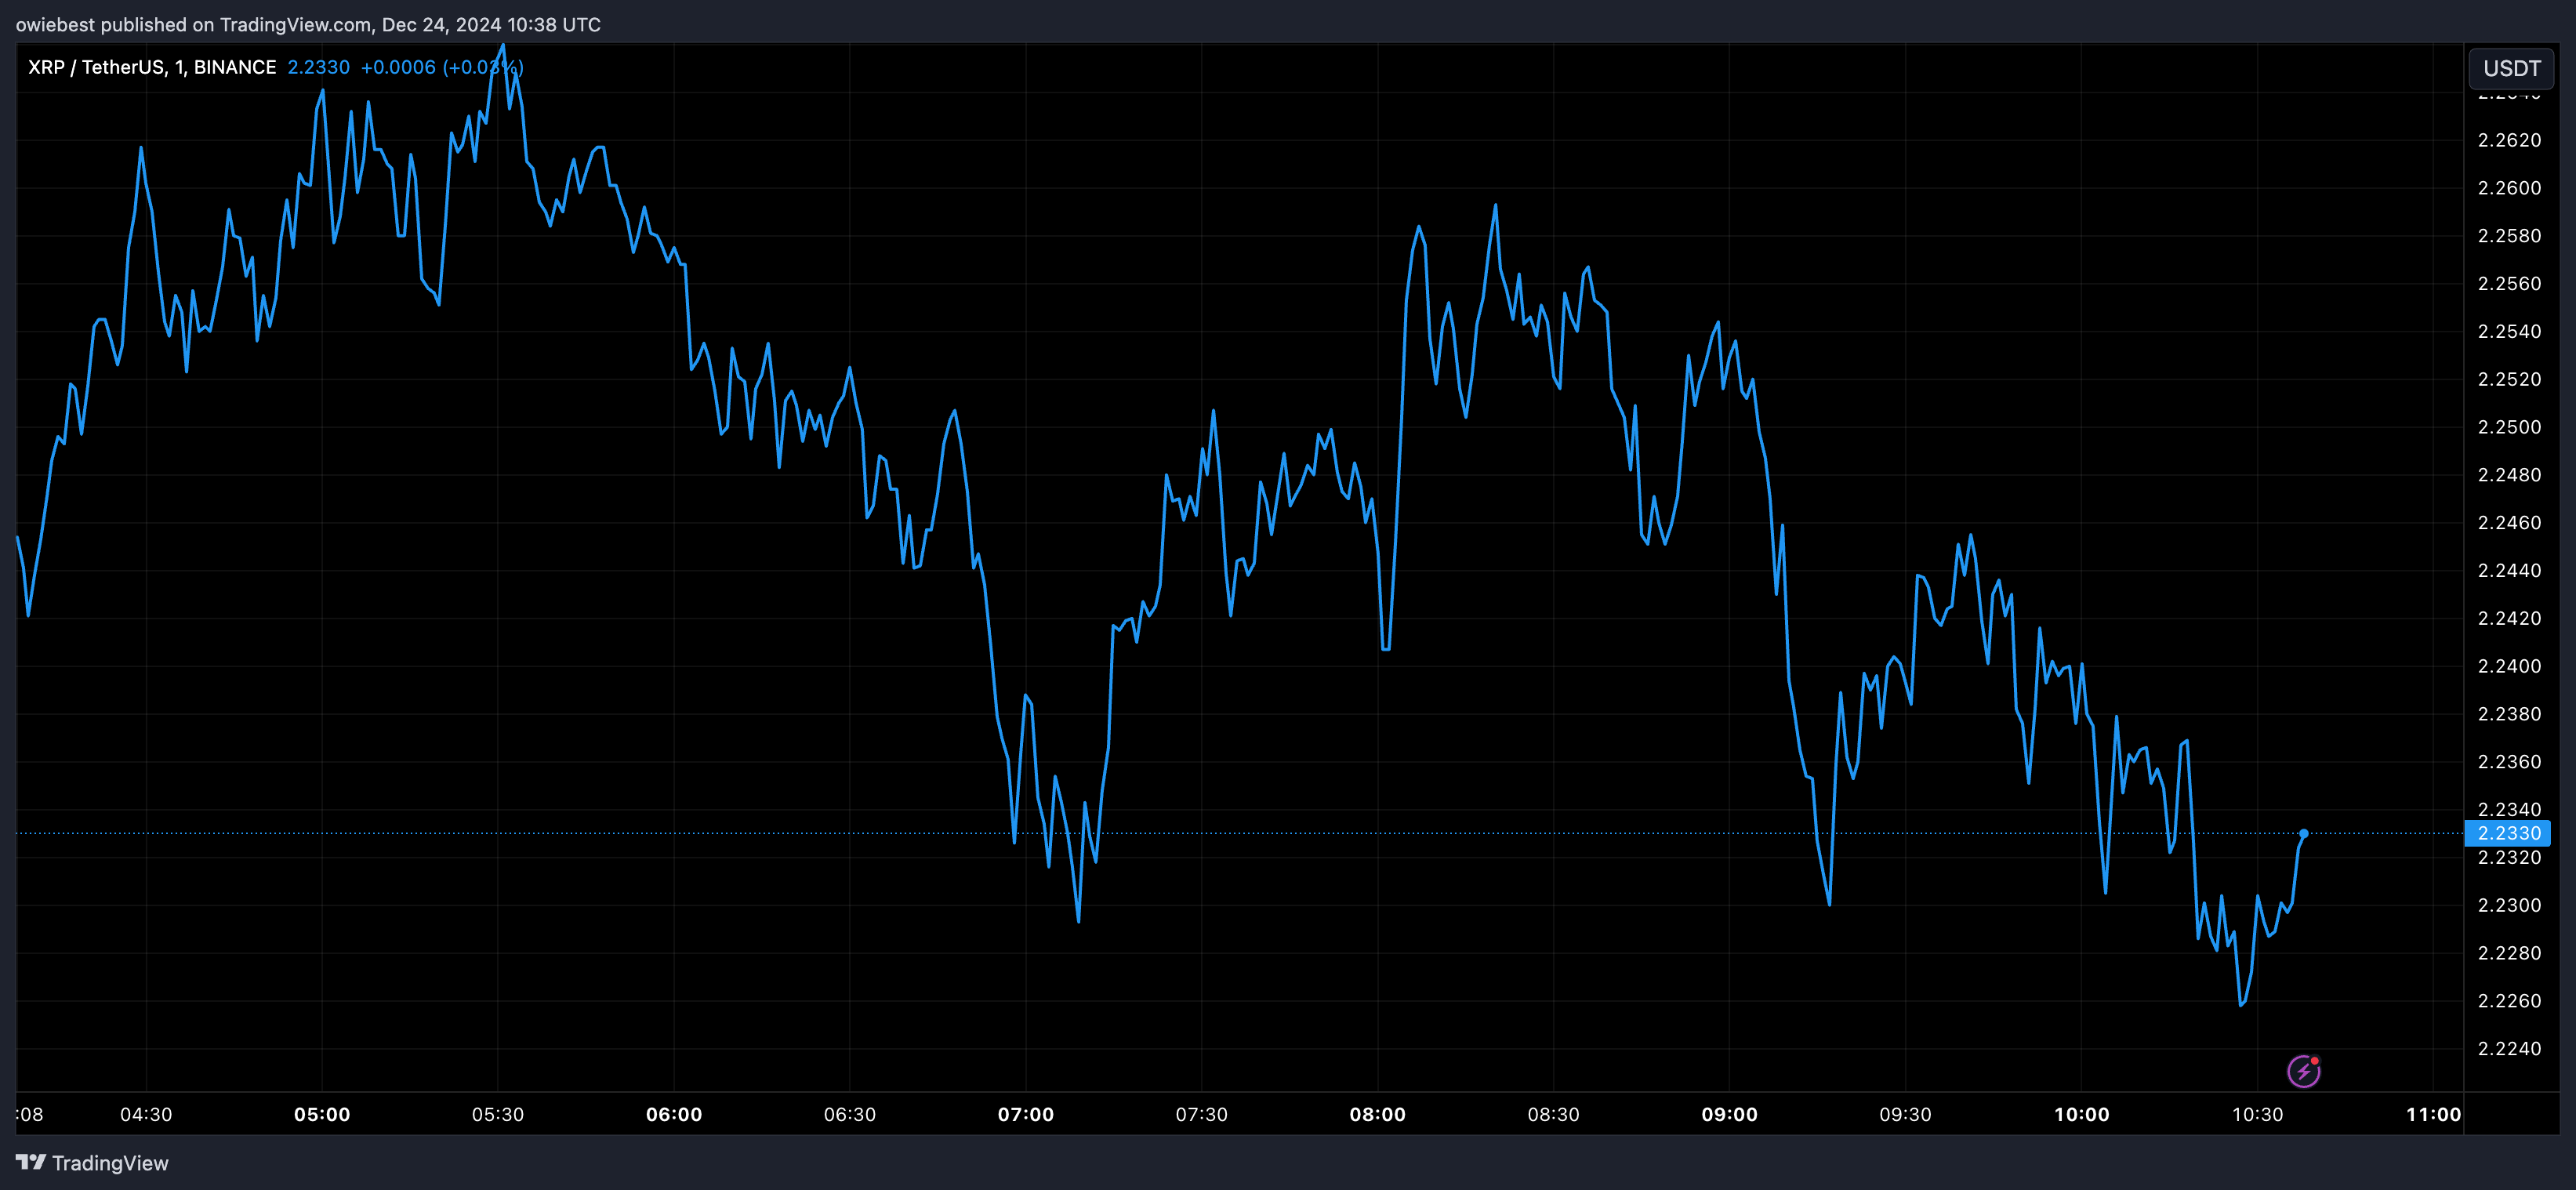2576x1190 pixels.
Task: Click the 2.2580 price axis label
Action: coord(2509,236)
